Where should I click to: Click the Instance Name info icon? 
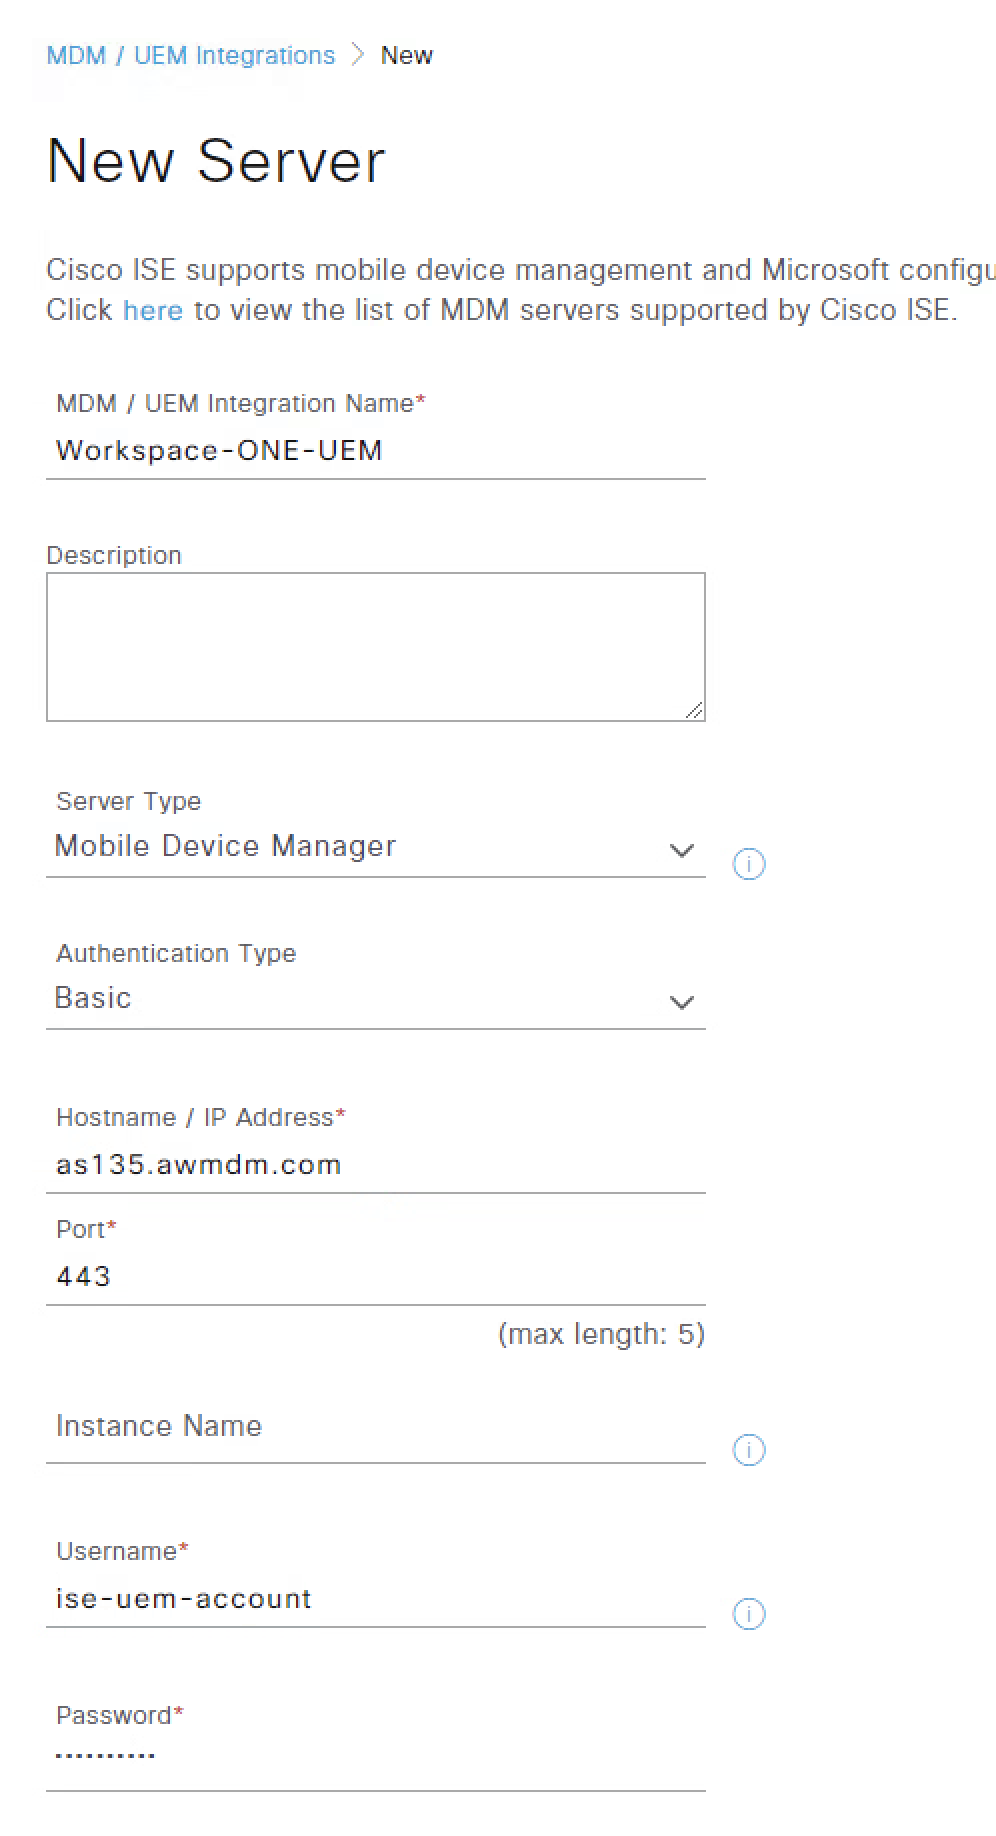tap(748, 1449)
